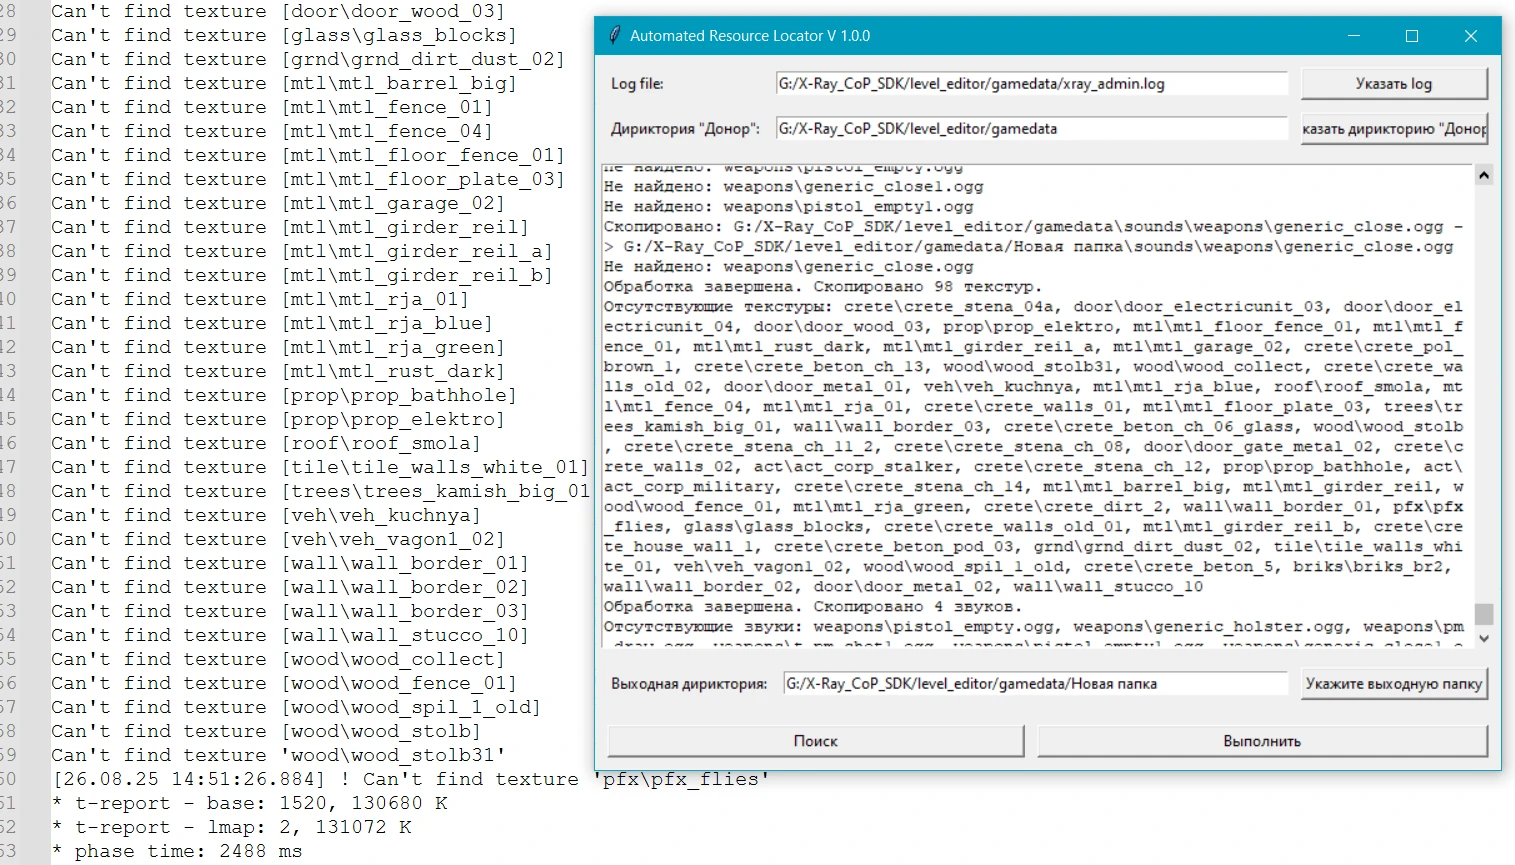Click the [prop\prop_bathhole] line in the background log

pyautogui.click(x=284, y=396)
